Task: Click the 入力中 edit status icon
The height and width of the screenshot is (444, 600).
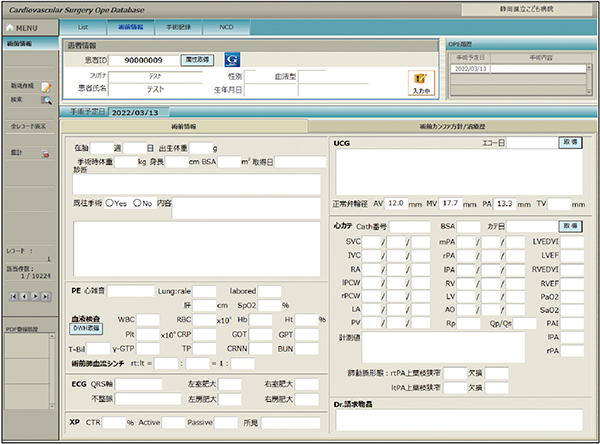Action: (x=421, y=82)
